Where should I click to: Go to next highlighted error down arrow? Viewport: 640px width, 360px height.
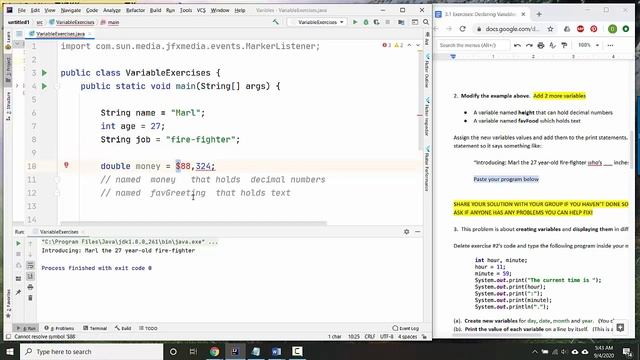(418, 45)
